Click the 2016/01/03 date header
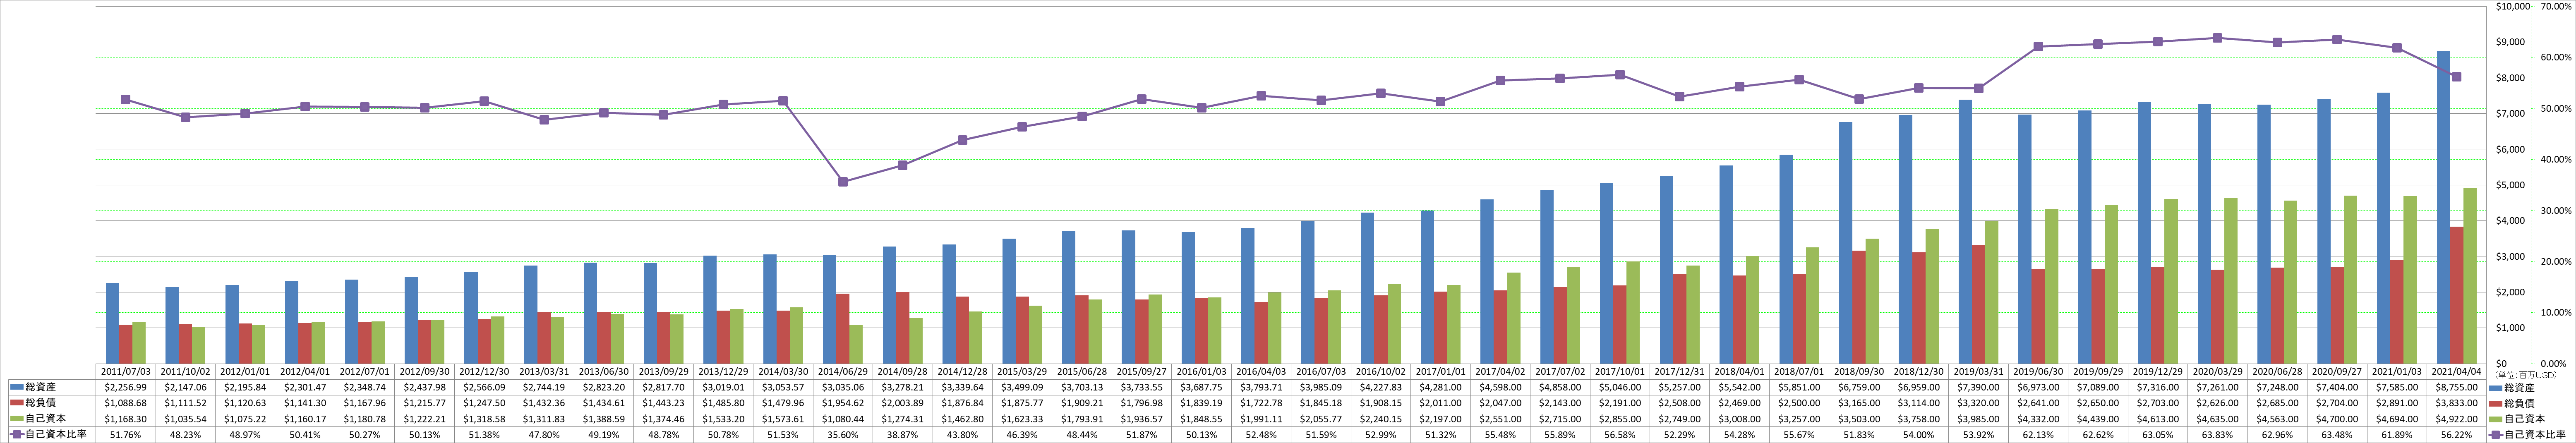Image resolution: width=2576 pixels, height=443 pixels. pyautogui.click(x=1201, y=371)
